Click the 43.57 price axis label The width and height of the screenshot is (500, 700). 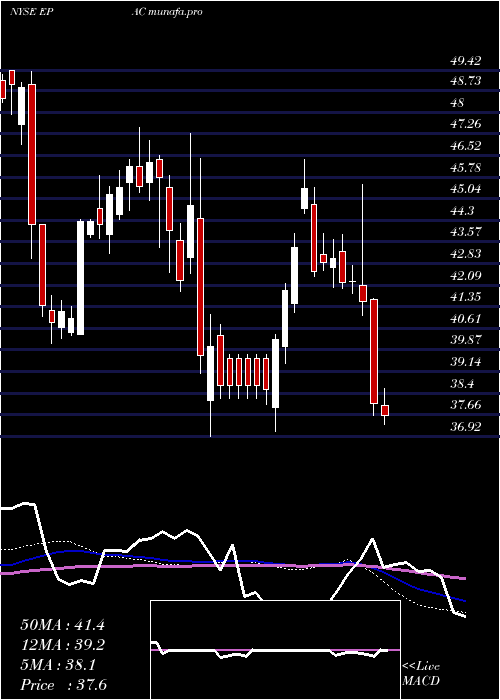click(466, 232)
